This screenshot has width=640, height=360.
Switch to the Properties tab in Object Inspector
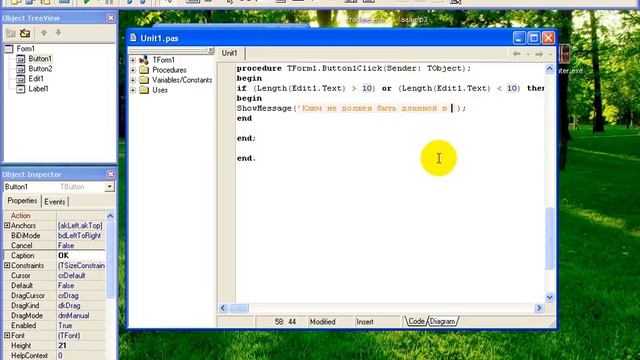(x=22, y=201)
